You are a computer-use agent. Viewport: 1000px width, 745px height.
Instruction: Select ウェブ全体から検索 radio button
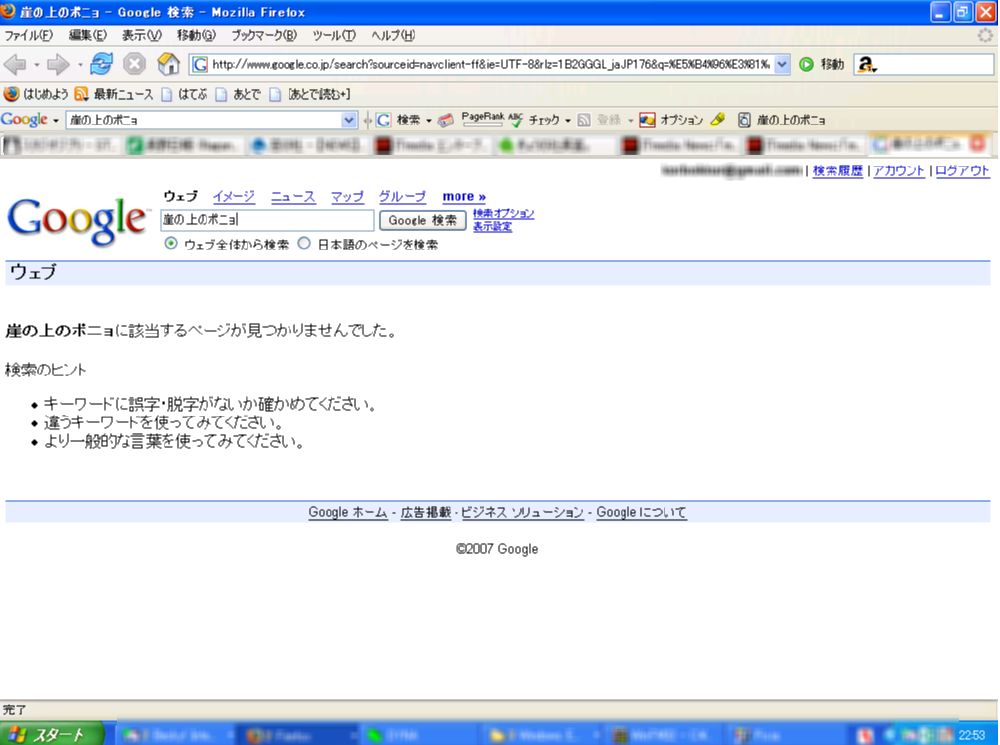[171, 244]
